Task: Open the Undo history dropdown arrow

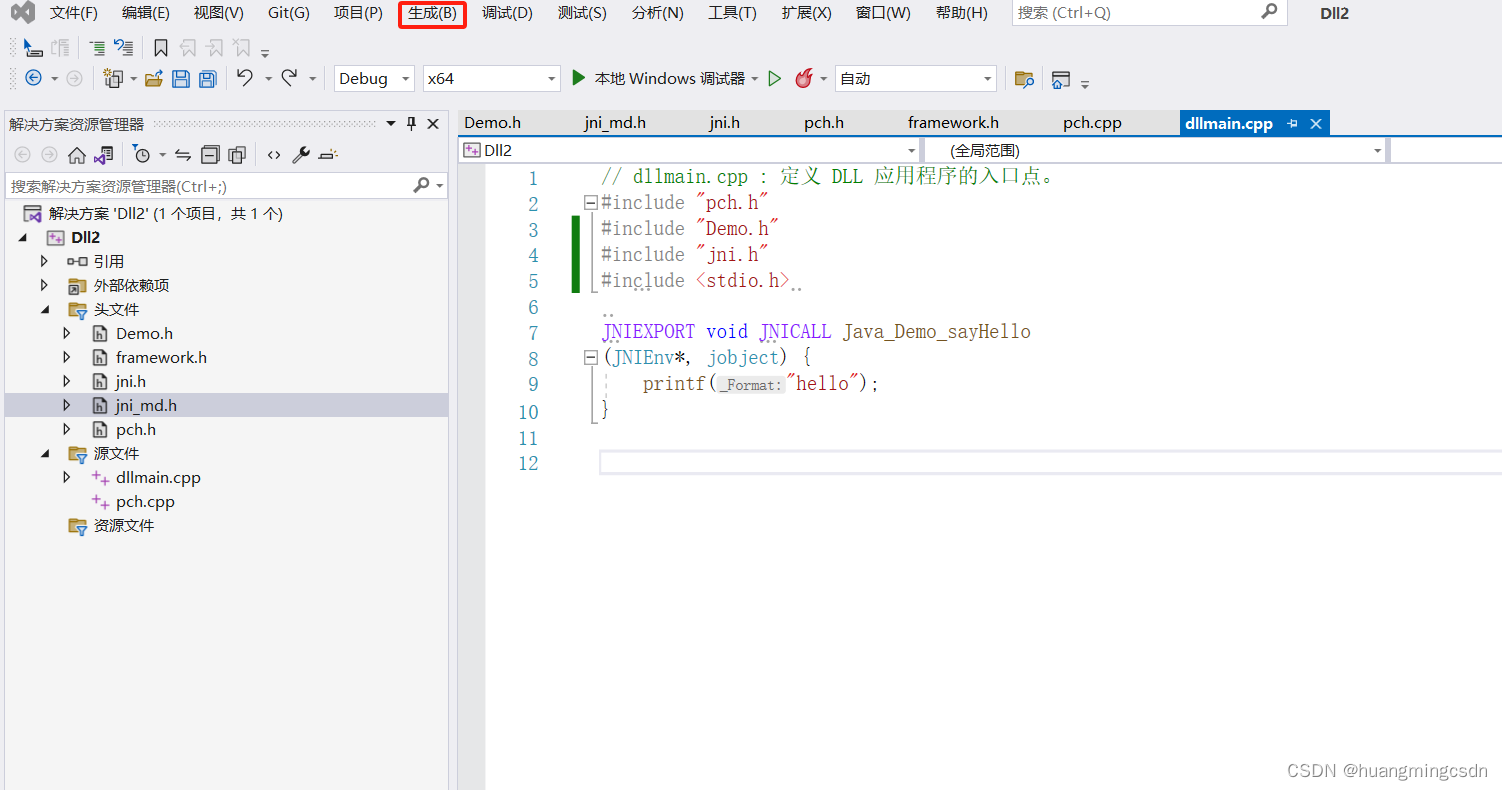Action: coord(268,79)
